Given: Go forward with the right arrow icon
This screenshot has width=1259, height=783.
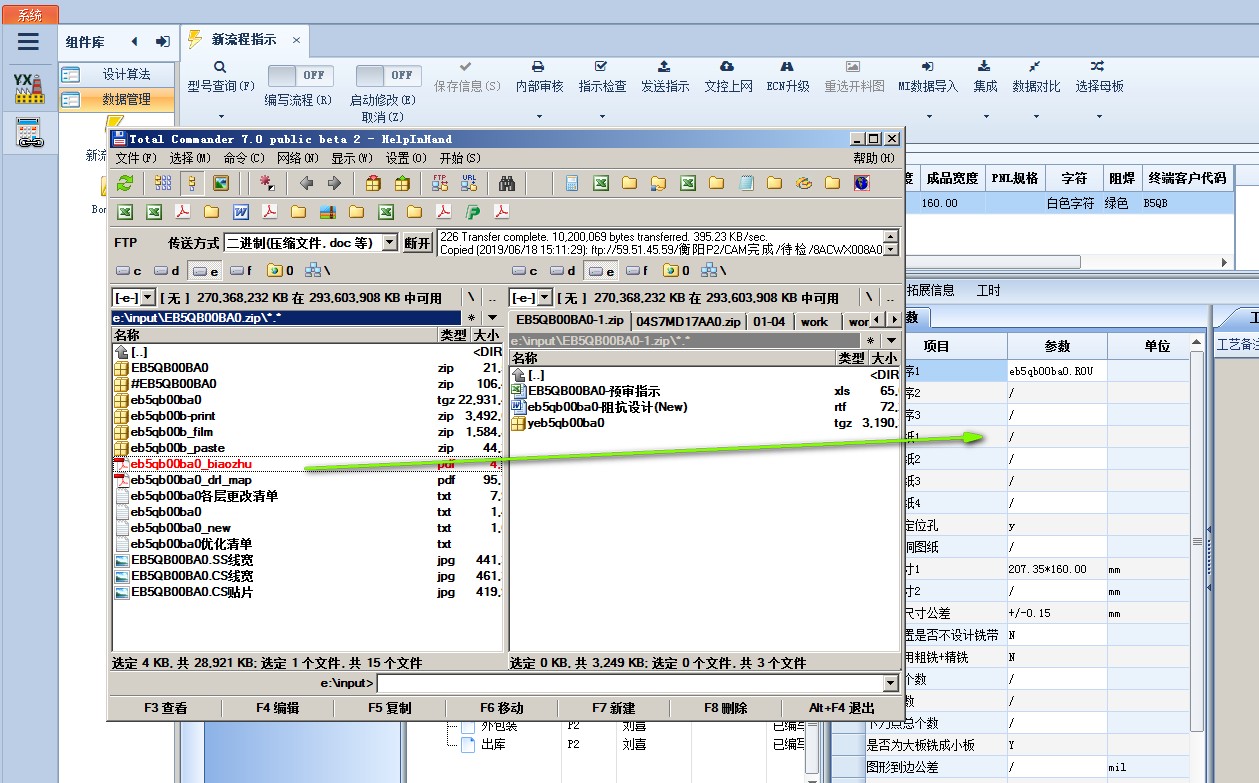Looking at the screenshot, I should coord(334,183).
